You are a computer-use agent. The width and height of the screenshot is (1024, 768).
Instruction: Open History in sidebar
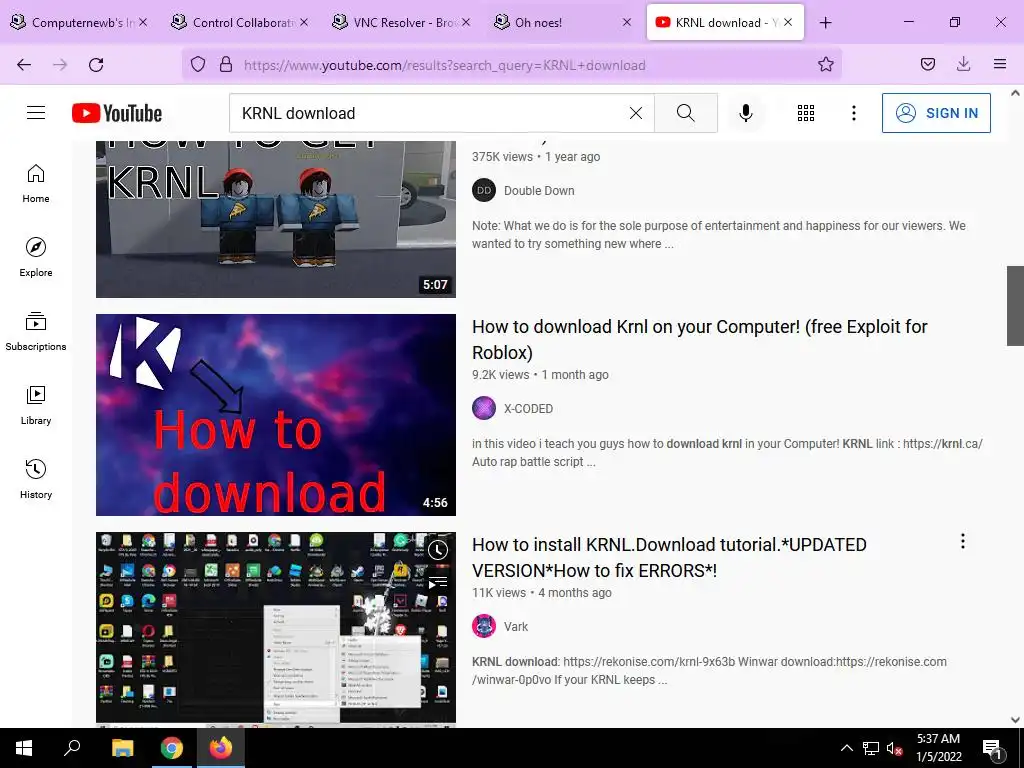click(36, 479)
